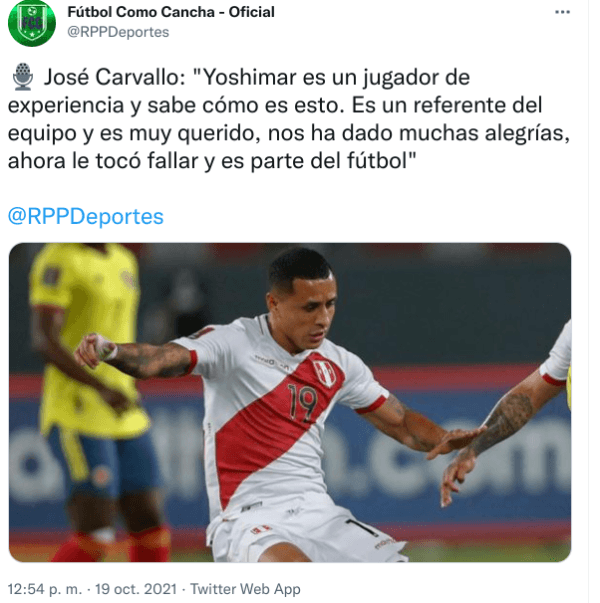Open the tweet photo of the Peru player
The height and width of the screenshot is (603, 600).
click(290, 402)
